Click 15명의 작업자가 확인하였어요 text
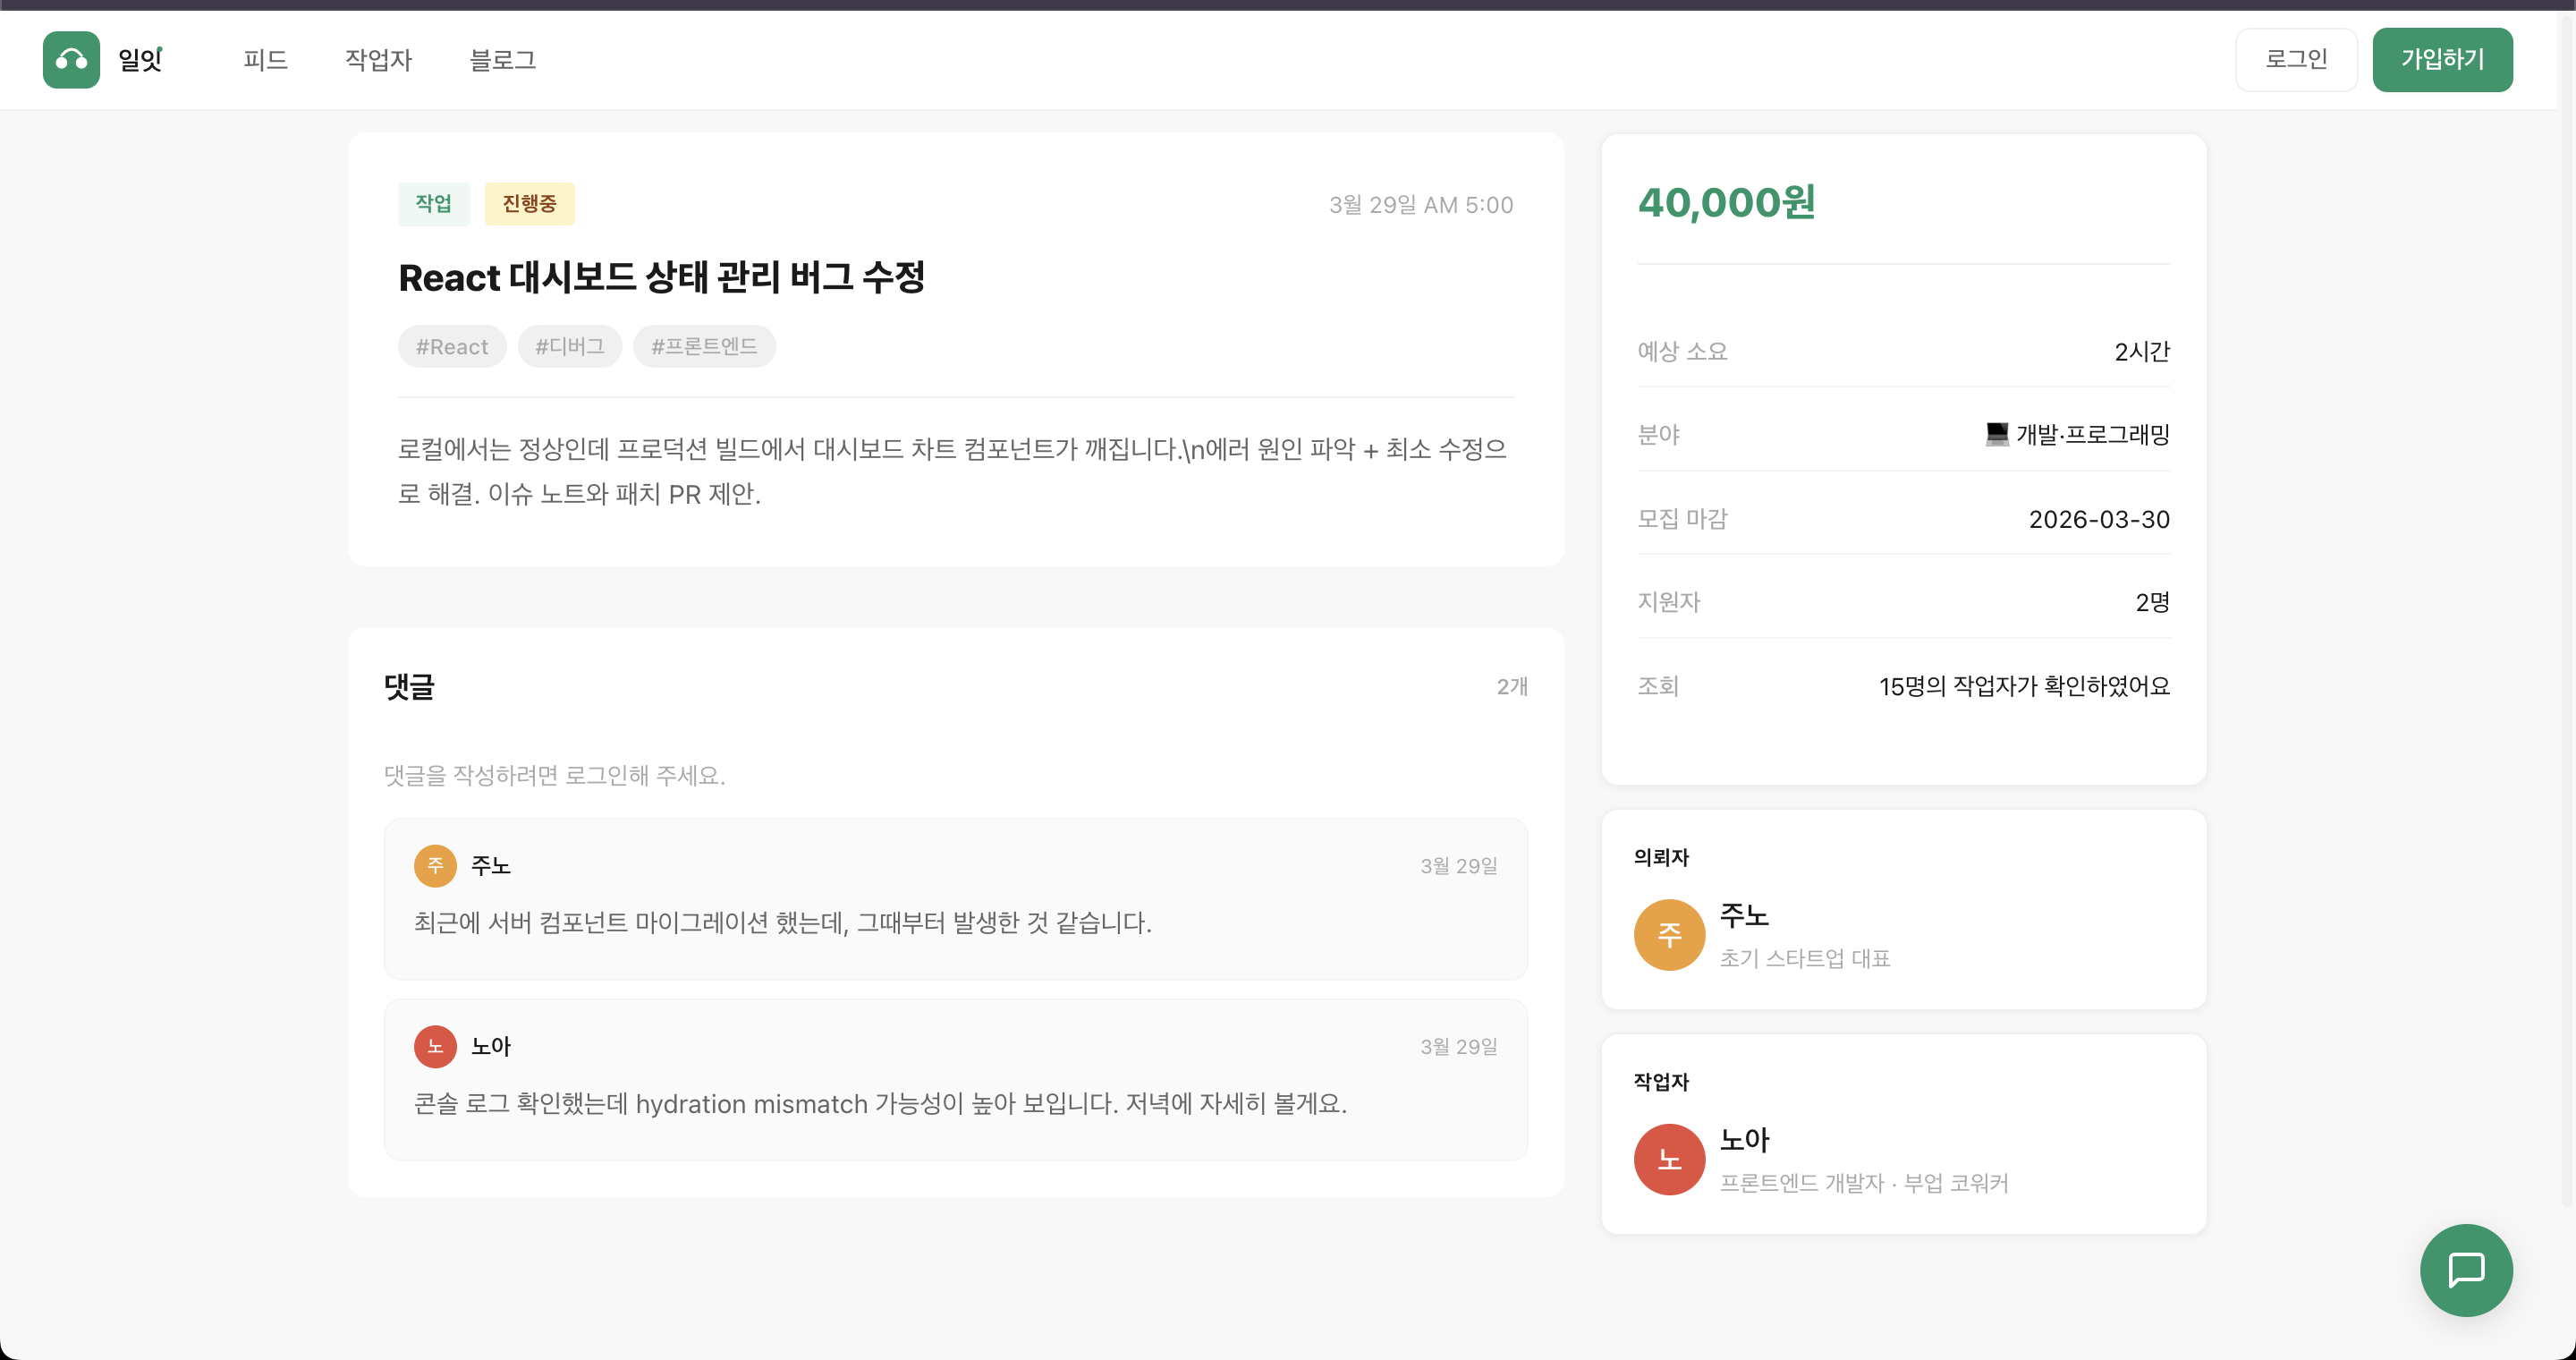Viewport: 2576px width, 1360px height. pos(2024,686)
